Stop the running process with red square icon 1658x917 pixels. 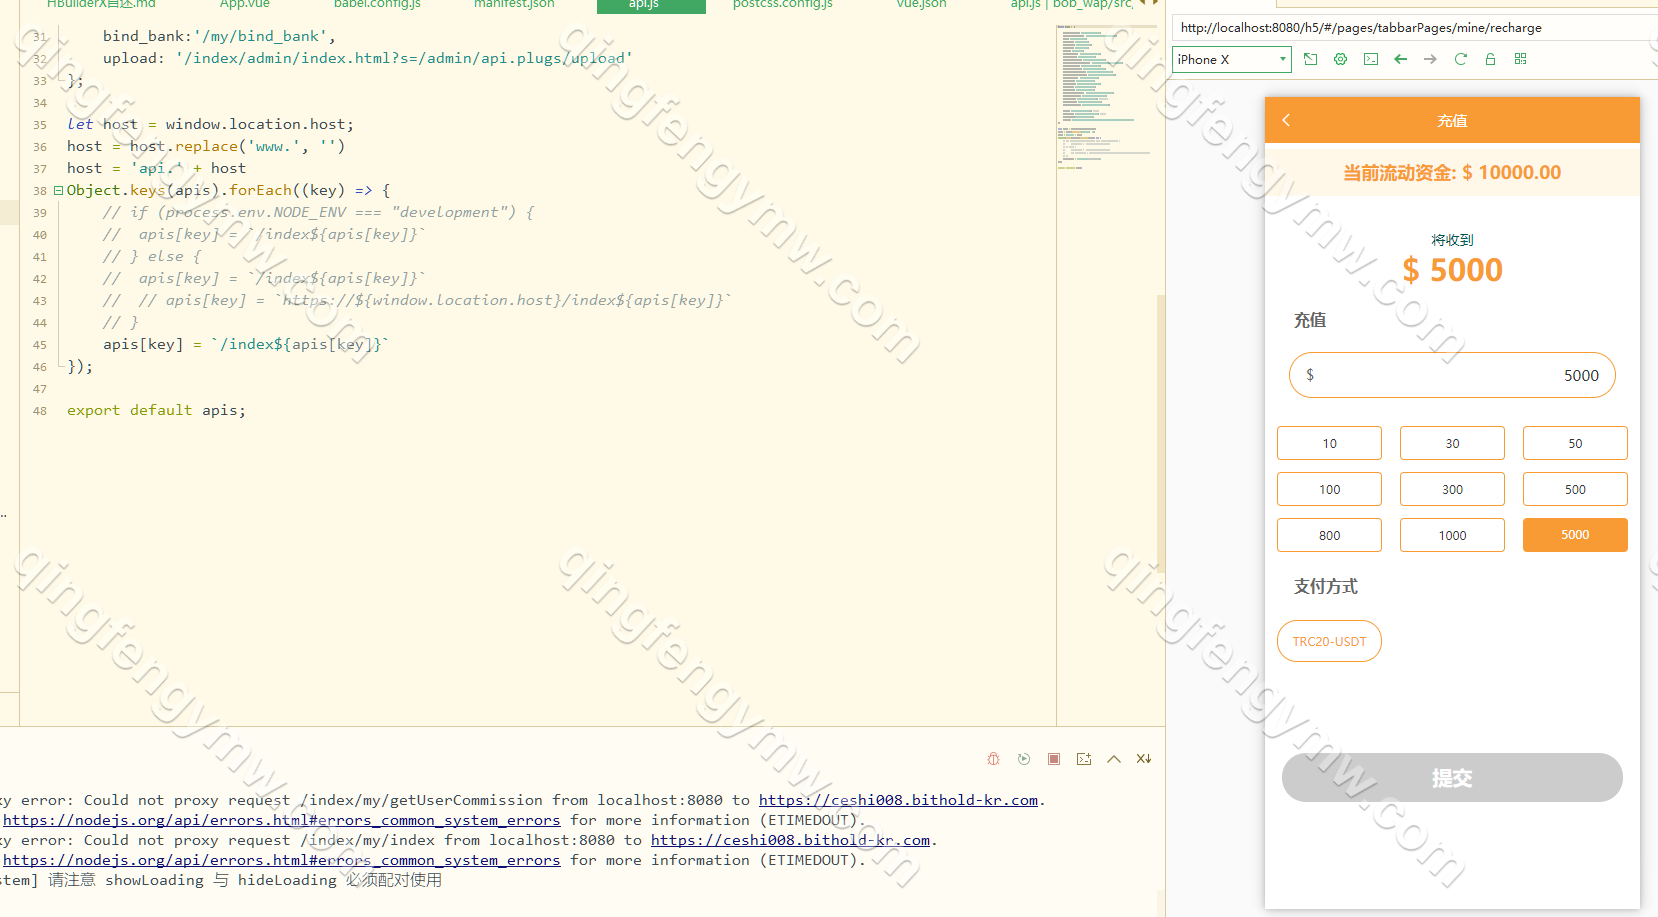pos(1054,759)
